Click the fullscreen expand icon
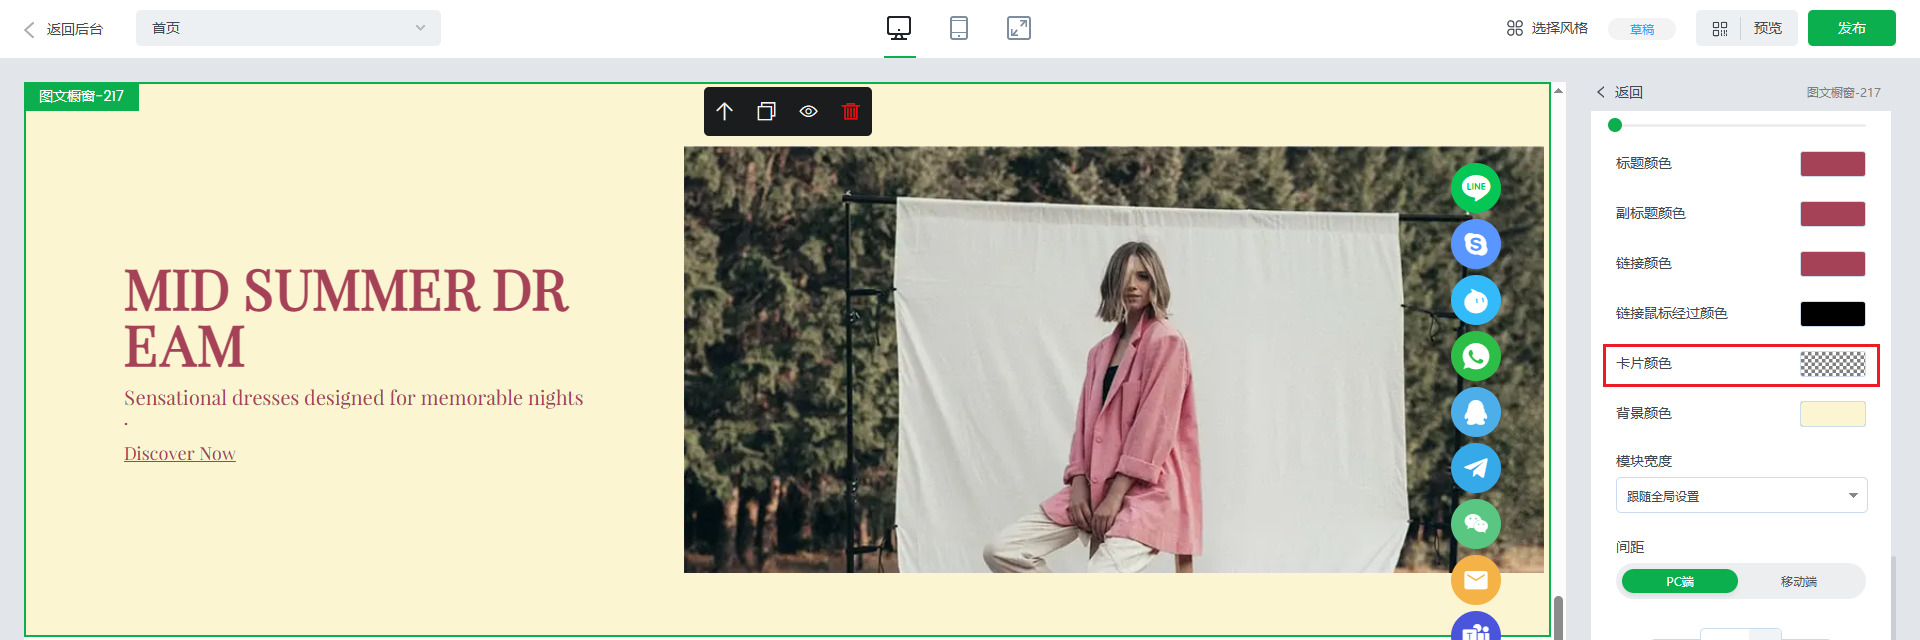1920x640 pixels. pyautogui.click(x=1018, y=28)
